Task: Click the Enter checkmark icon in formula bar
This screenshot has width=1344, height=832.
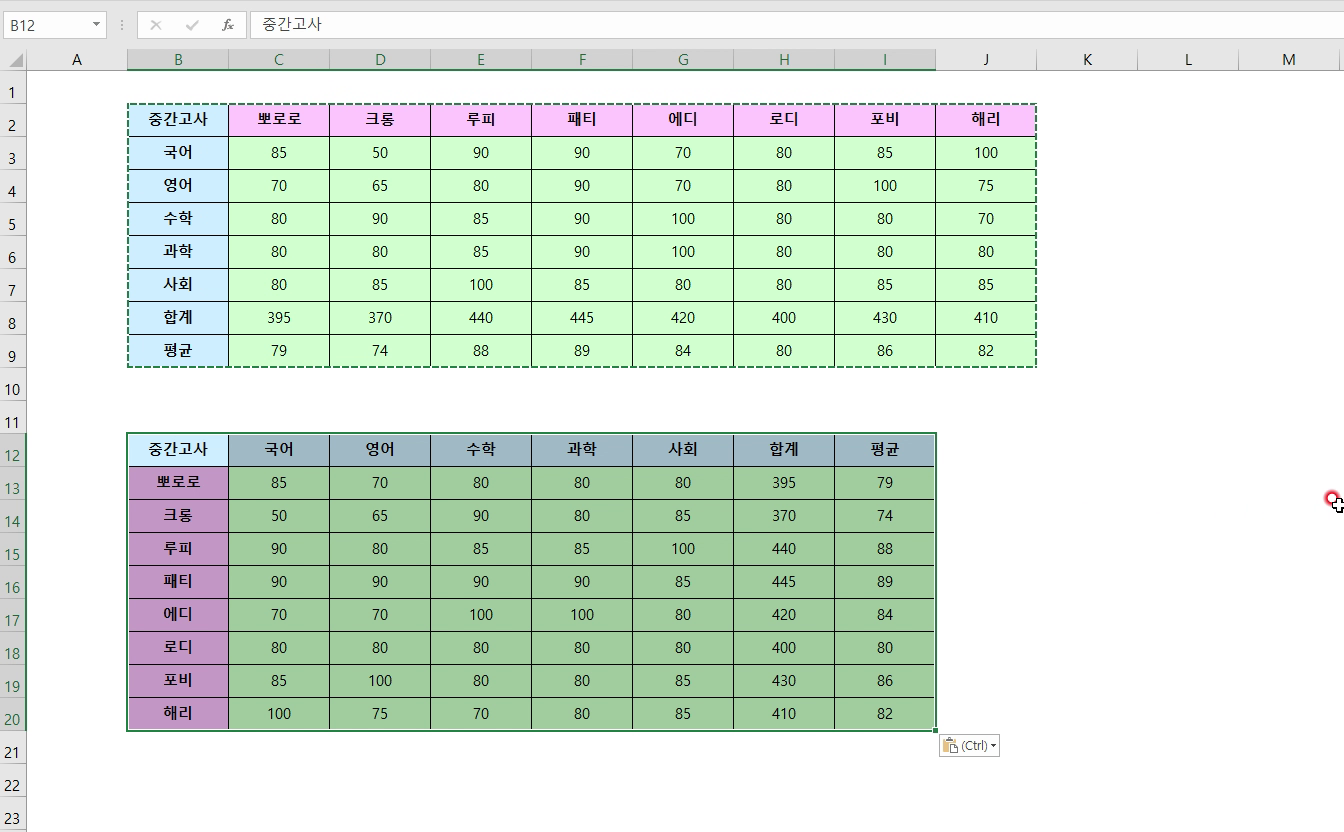Action: [192, 25]
